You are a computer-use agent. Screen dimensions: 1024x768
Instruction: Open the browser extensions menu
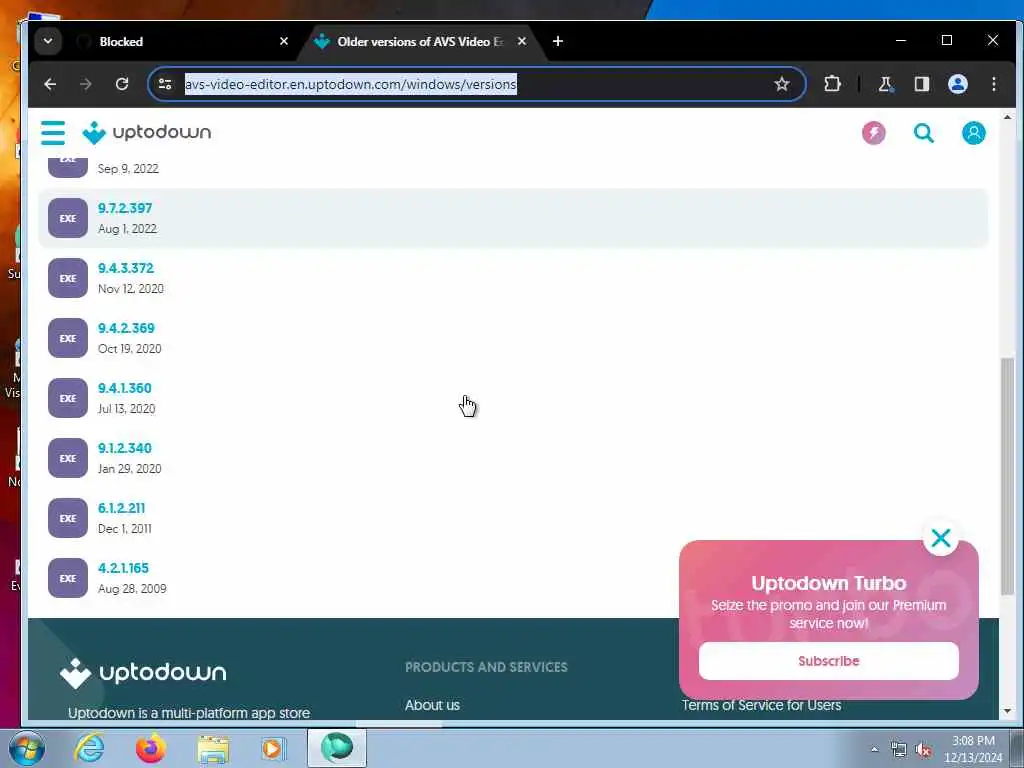pos(832,84)
